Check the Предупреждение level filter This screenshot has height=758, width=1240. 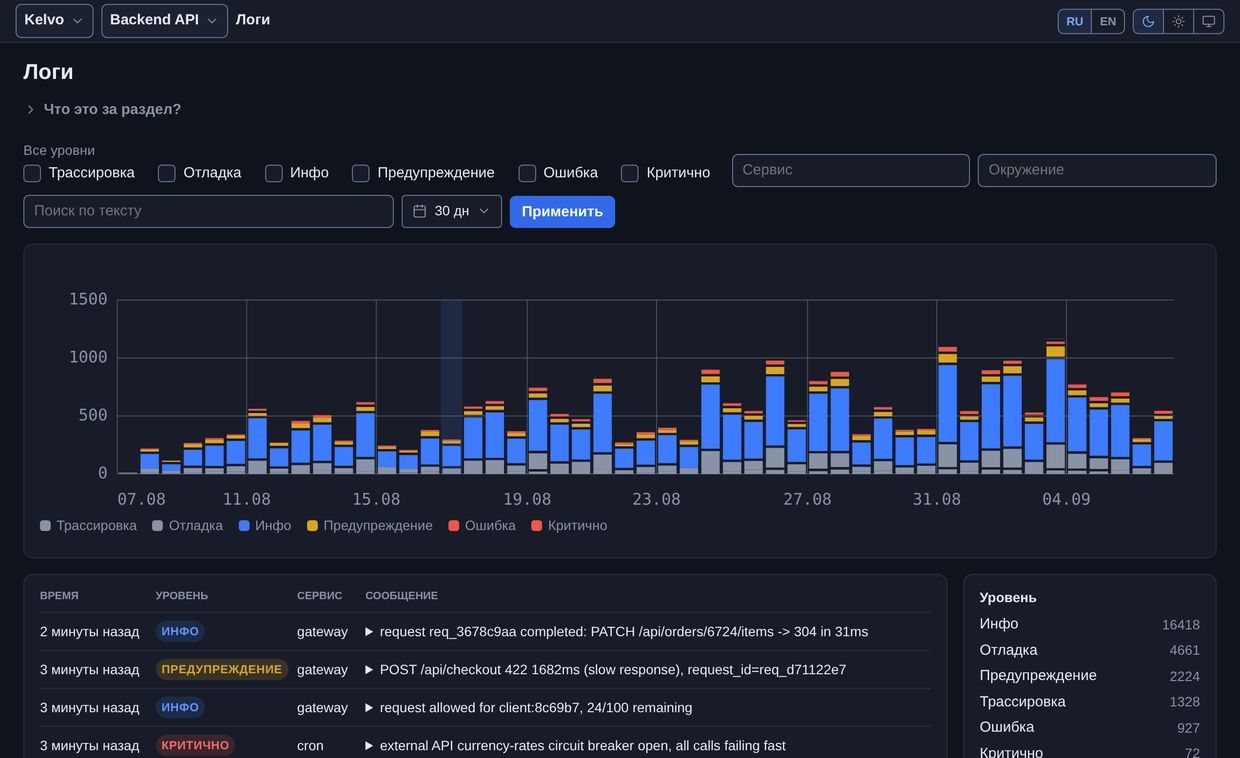(361, 173)
